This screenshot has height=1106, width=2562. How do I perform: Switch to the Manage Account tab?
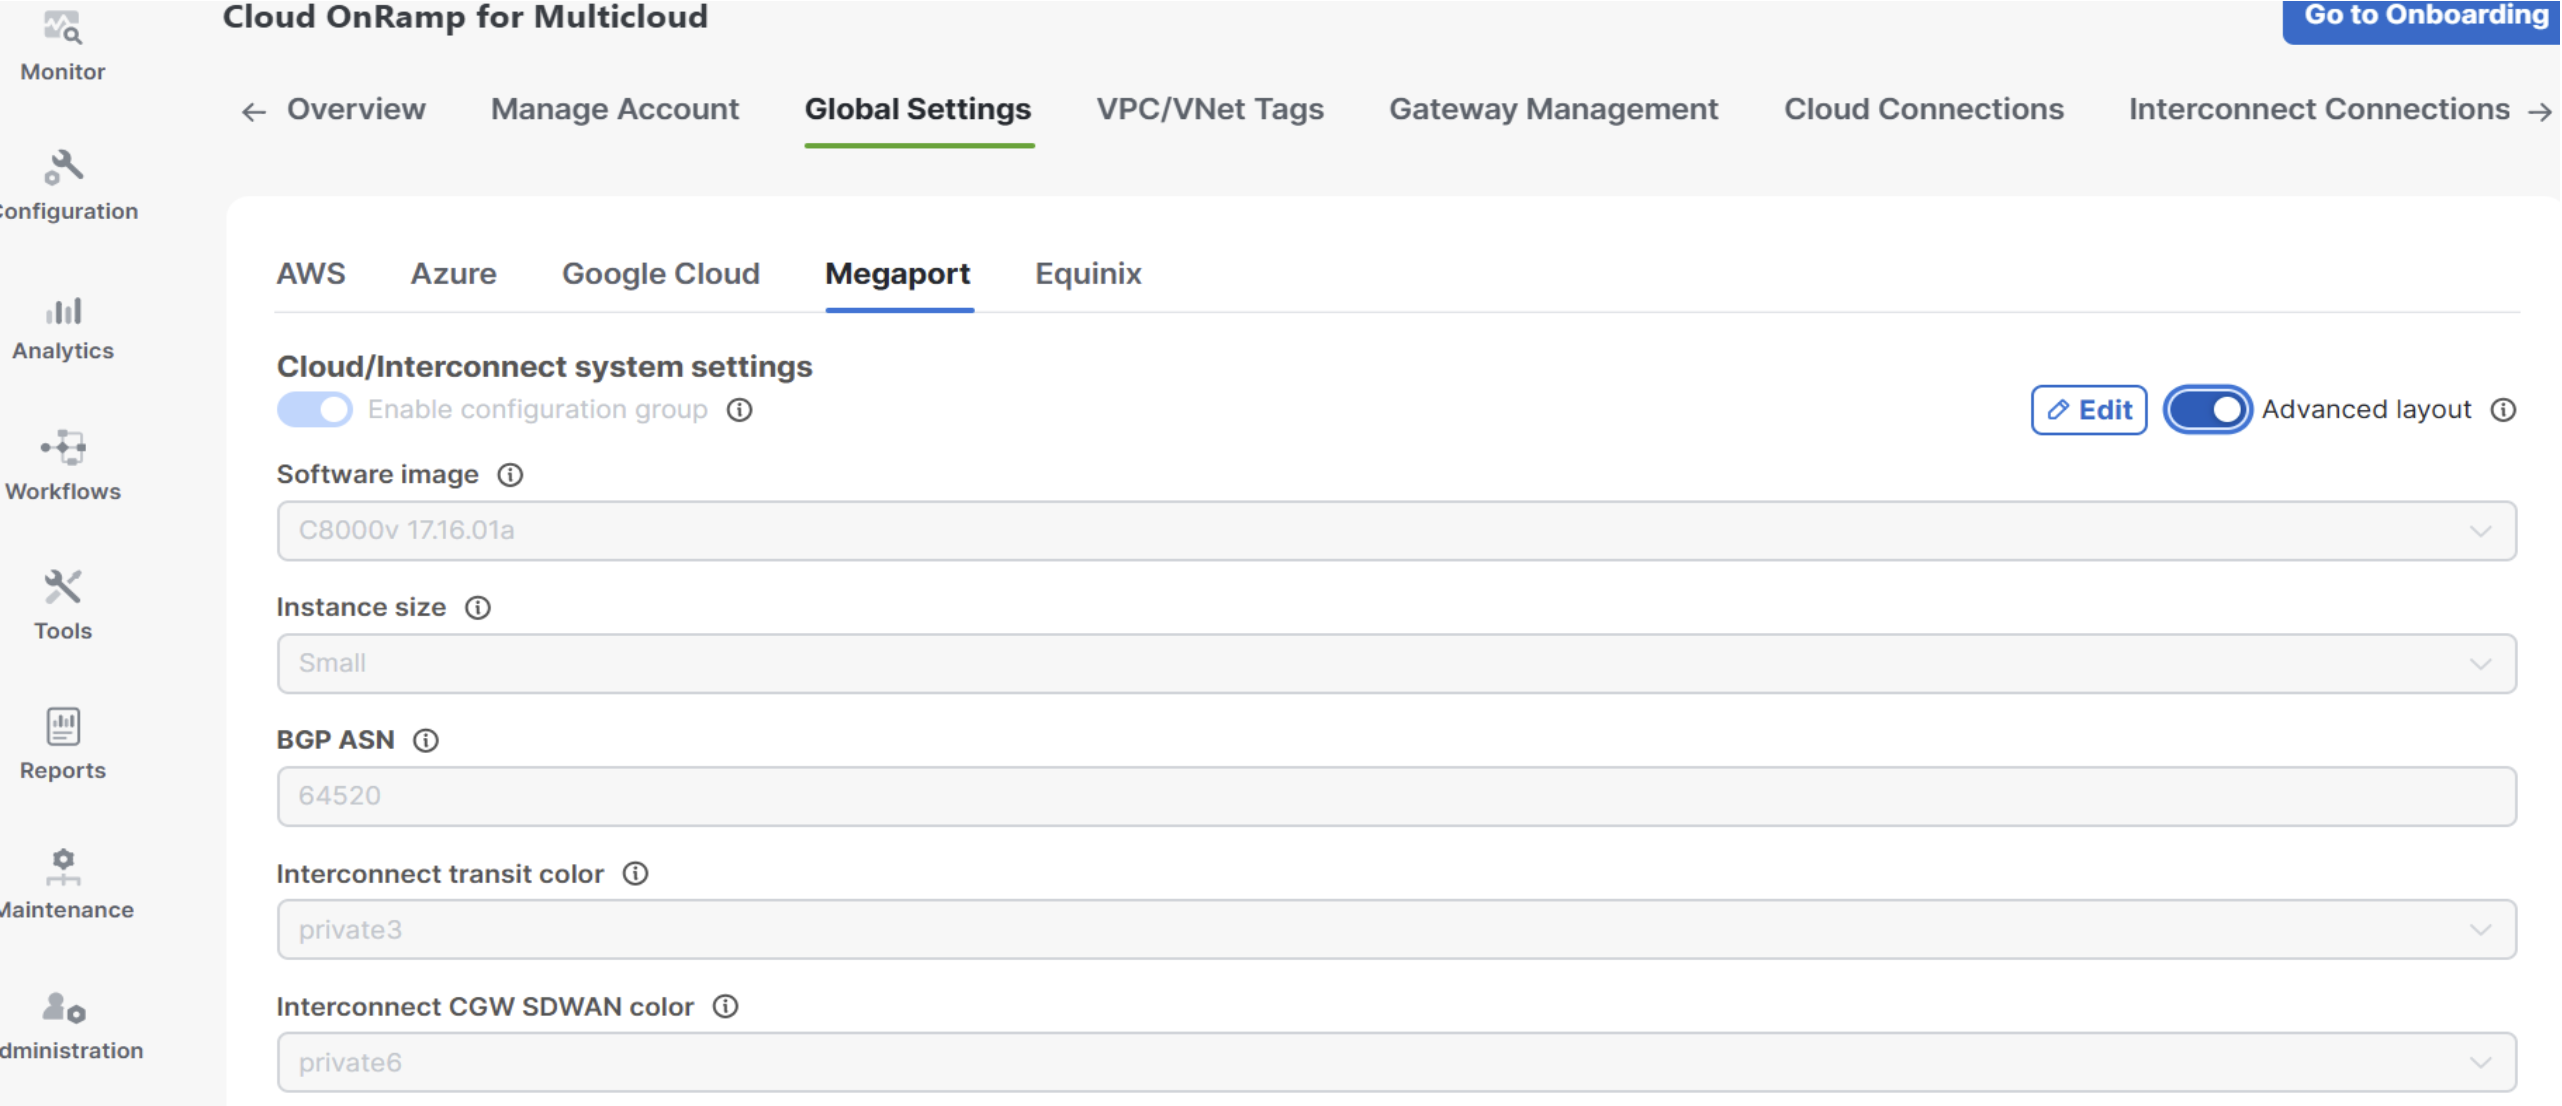point(615,109)
